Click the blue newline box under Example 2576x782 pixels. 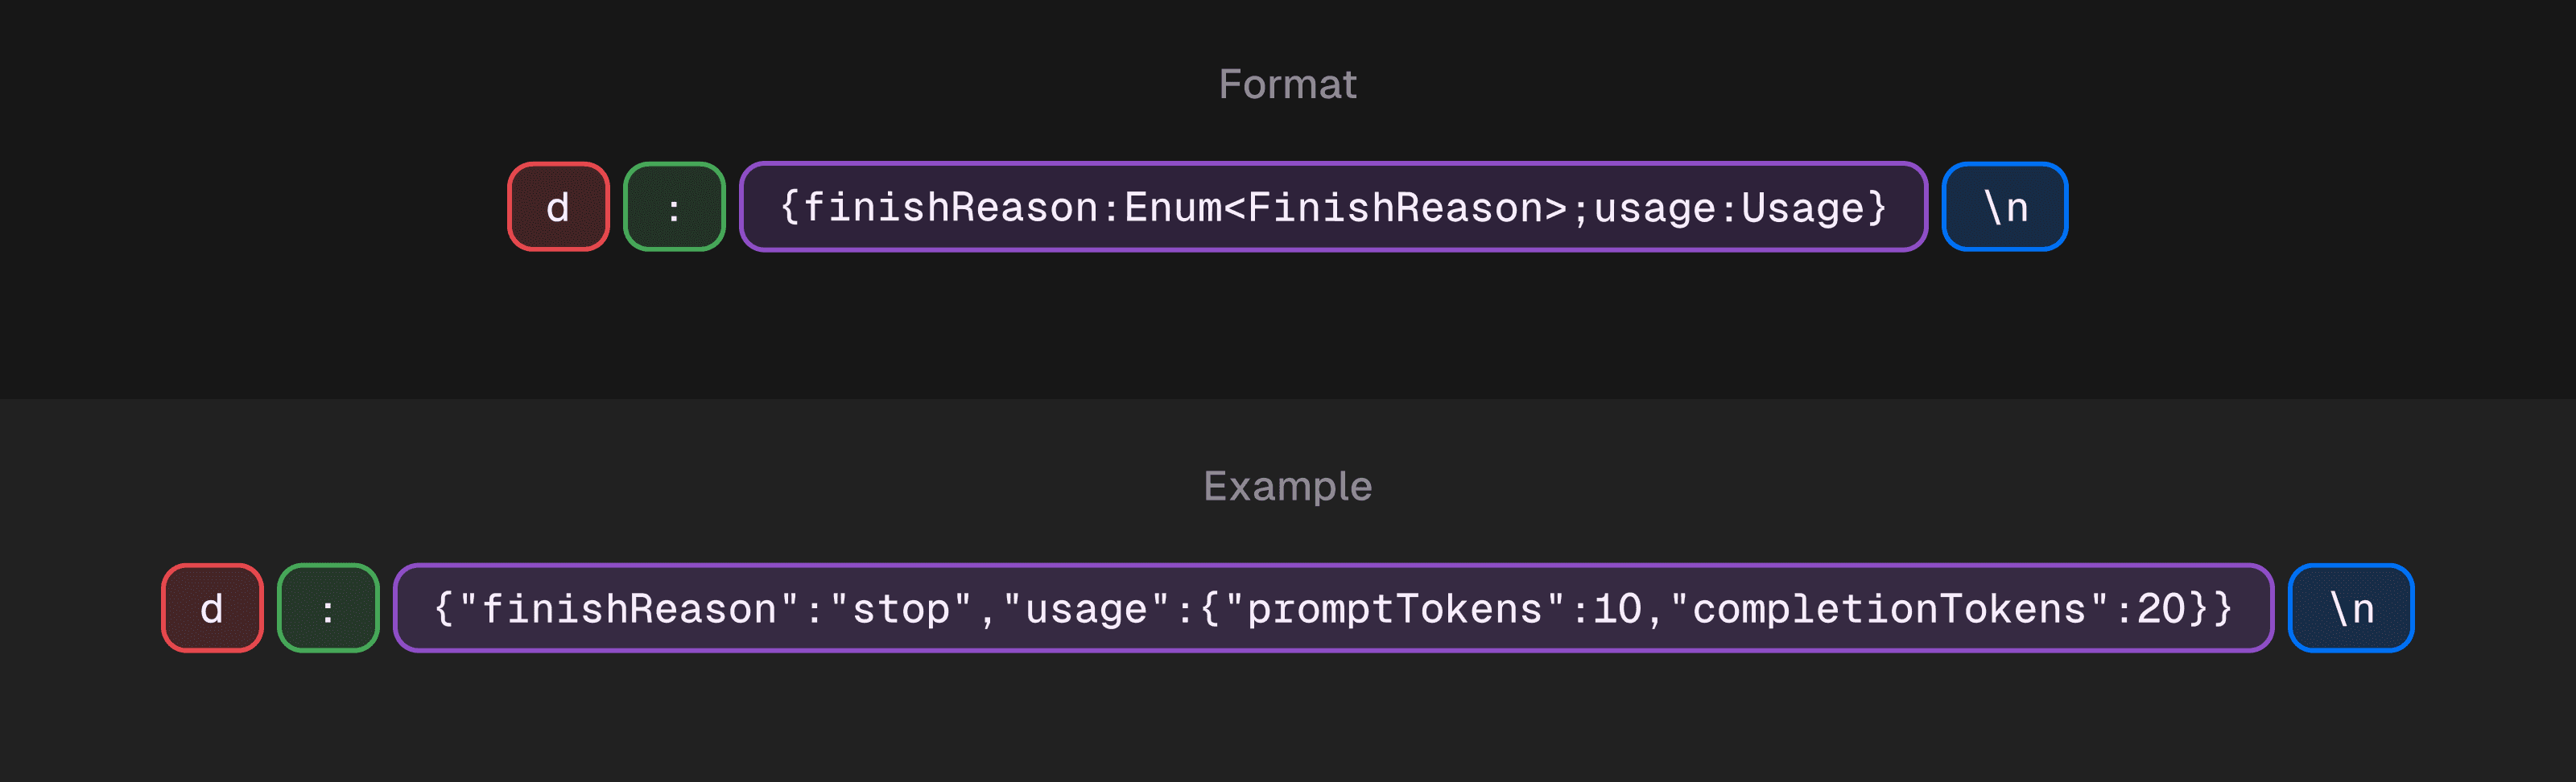tap(2350, 608)
